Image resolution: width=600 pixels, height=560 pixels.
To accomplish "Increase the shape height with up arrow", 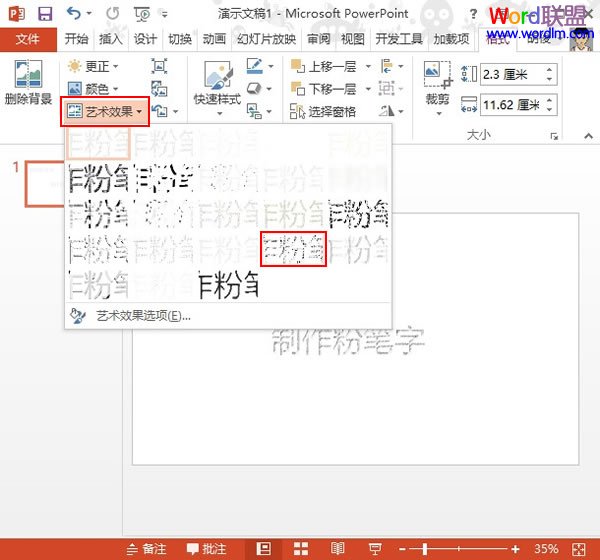I will click(549, 70).
